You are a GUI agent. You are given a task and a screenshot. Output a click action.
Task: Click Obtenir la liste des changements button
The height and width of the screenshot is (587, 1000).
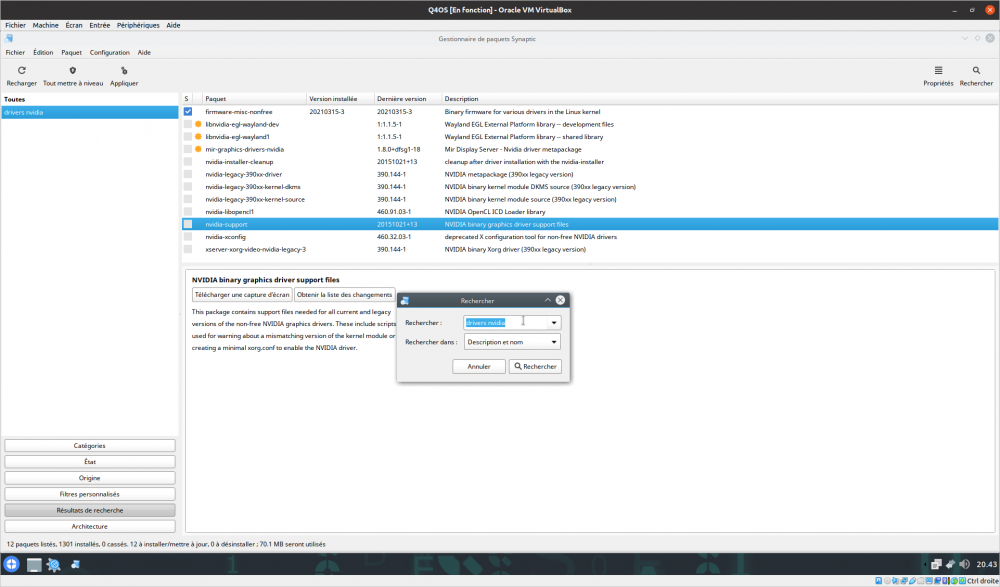point(344,295)
